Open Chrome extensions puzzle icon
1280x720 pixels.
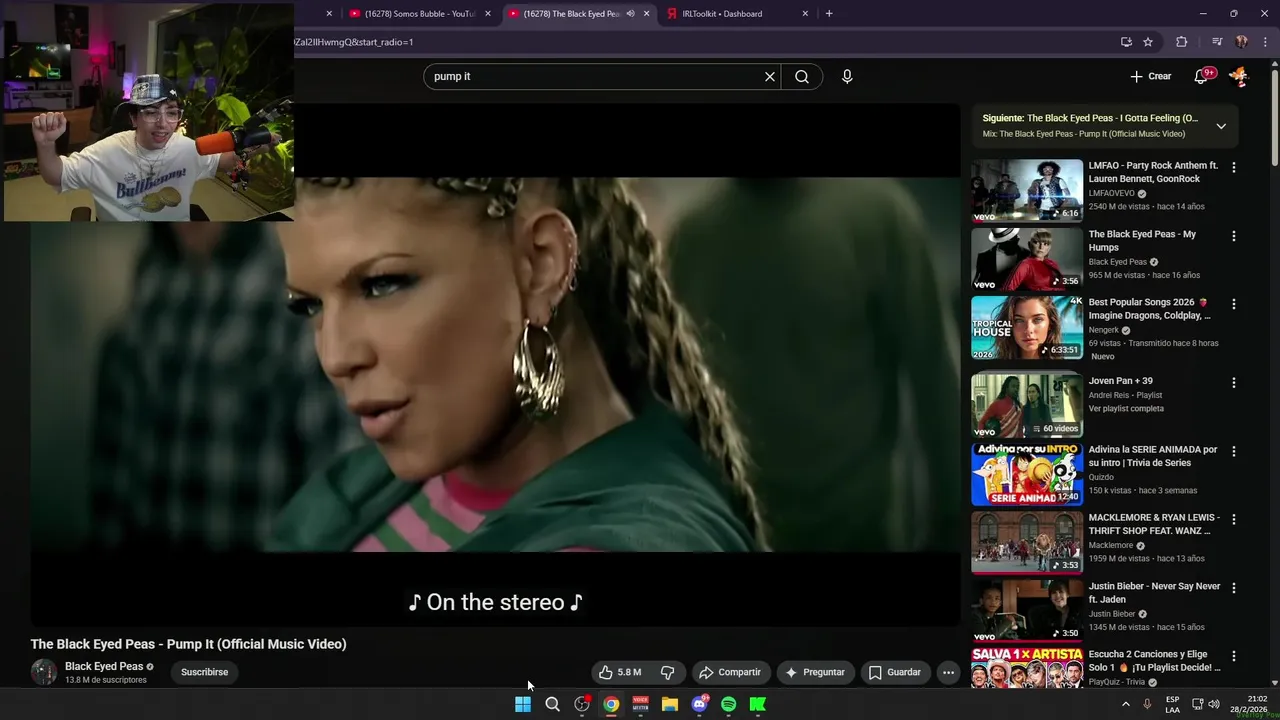point(1182,42)
